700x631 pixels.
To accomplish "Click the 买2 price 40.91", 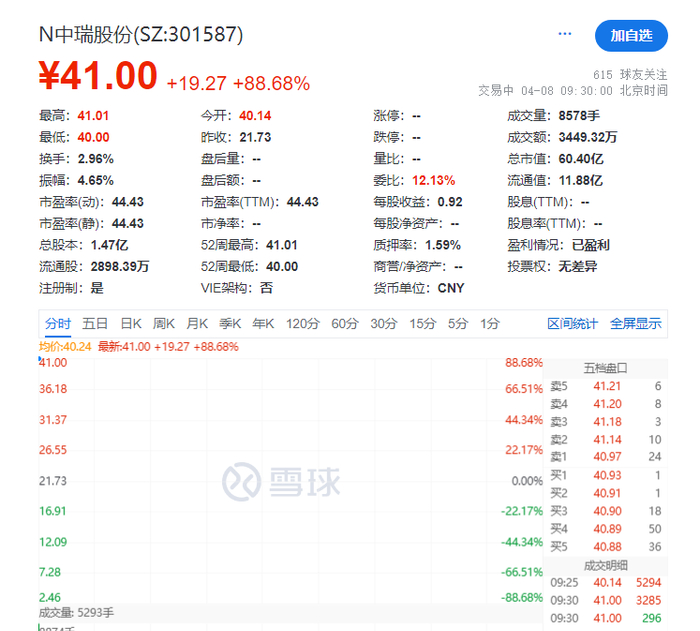I will 607,493.
